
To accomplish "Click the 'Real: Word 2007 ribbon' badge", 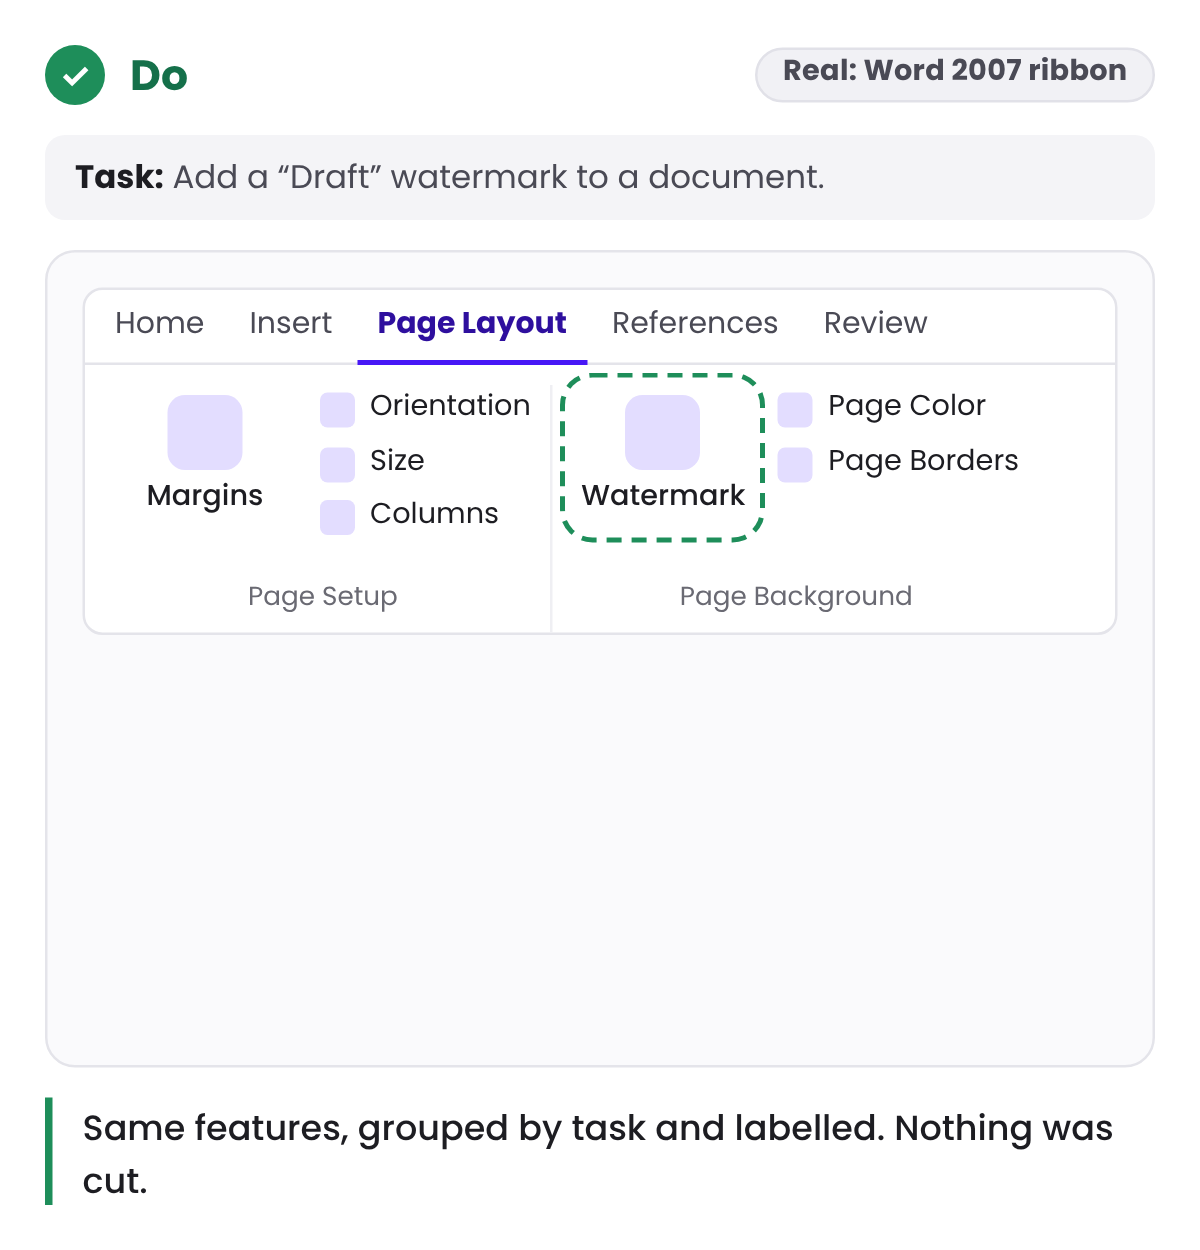I will pyautogui.click(x=955, y=74).
